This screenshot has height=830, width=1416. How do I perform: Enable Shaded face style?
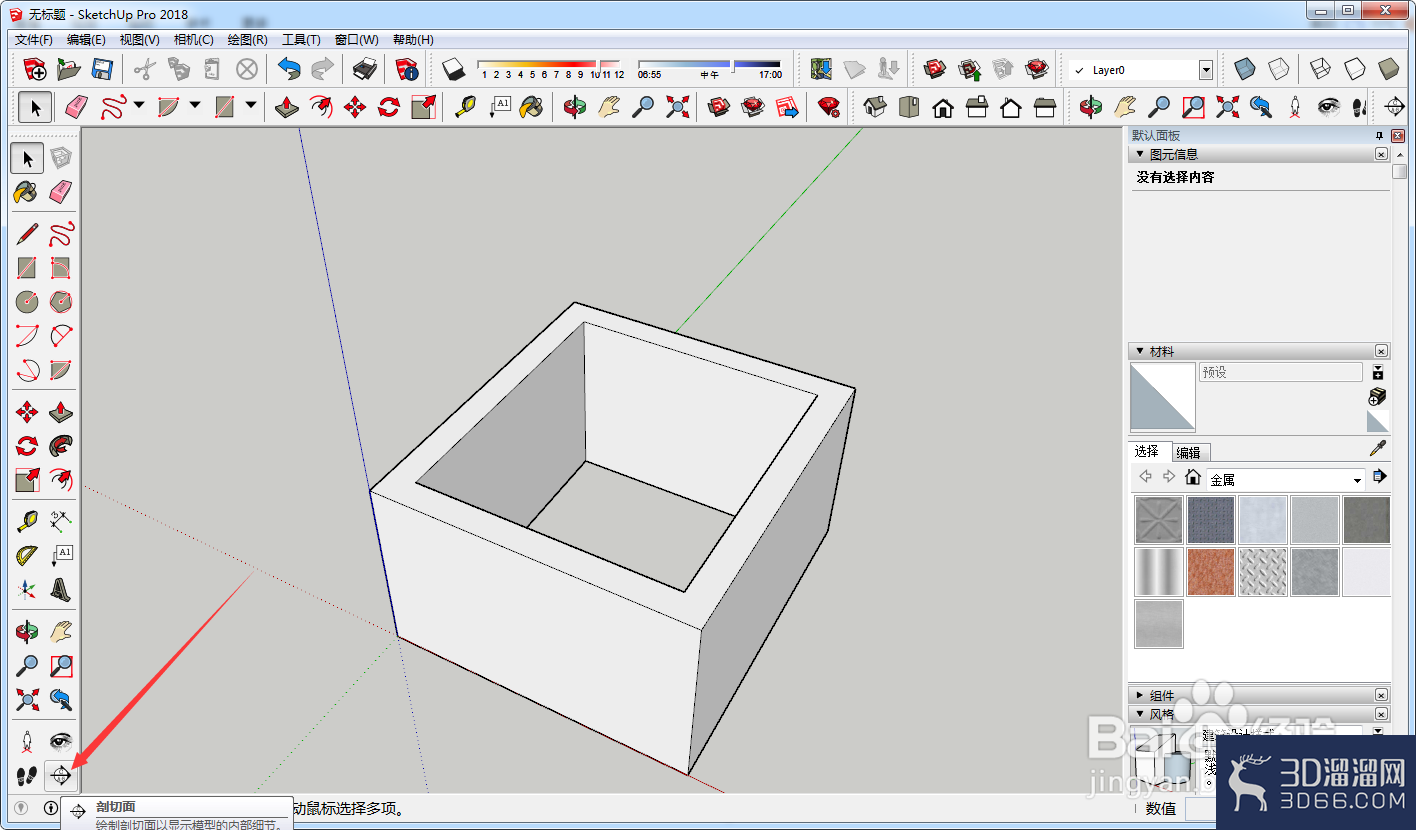tap(1389, 69)
